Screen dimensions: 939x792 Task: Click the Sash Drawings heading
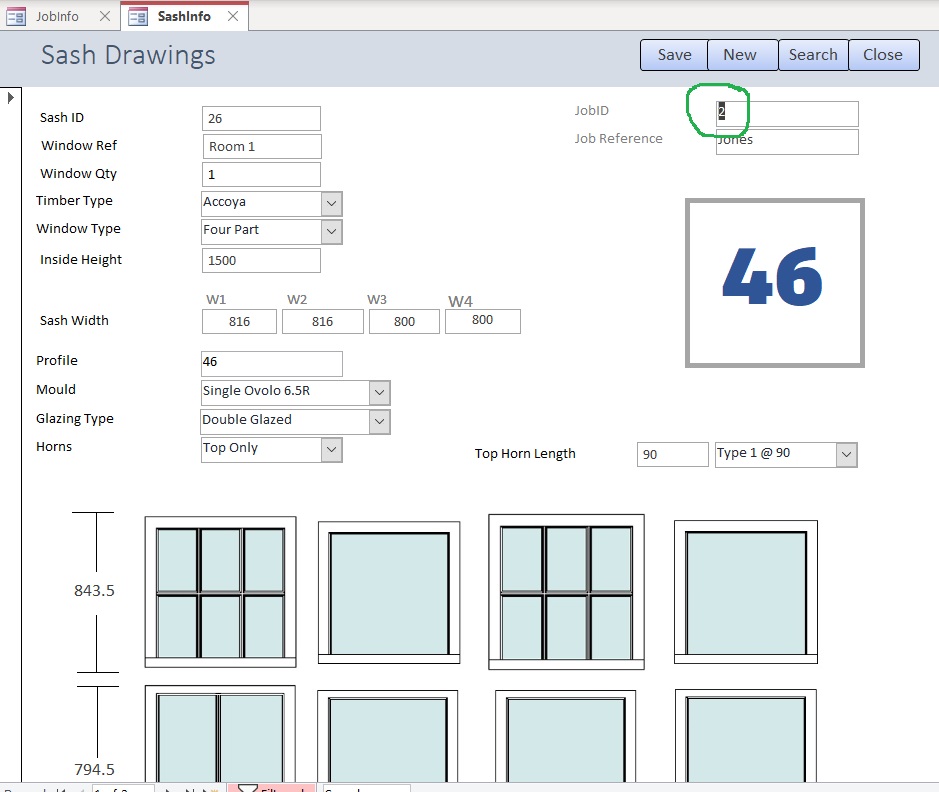[x=128, y=55]
